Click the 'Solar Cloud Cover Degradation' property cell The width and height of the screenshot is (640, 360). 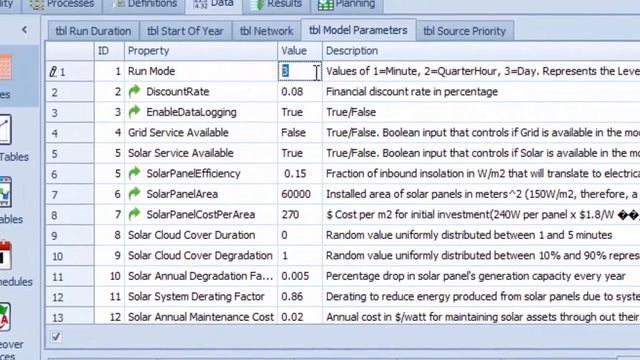(201, 256)
